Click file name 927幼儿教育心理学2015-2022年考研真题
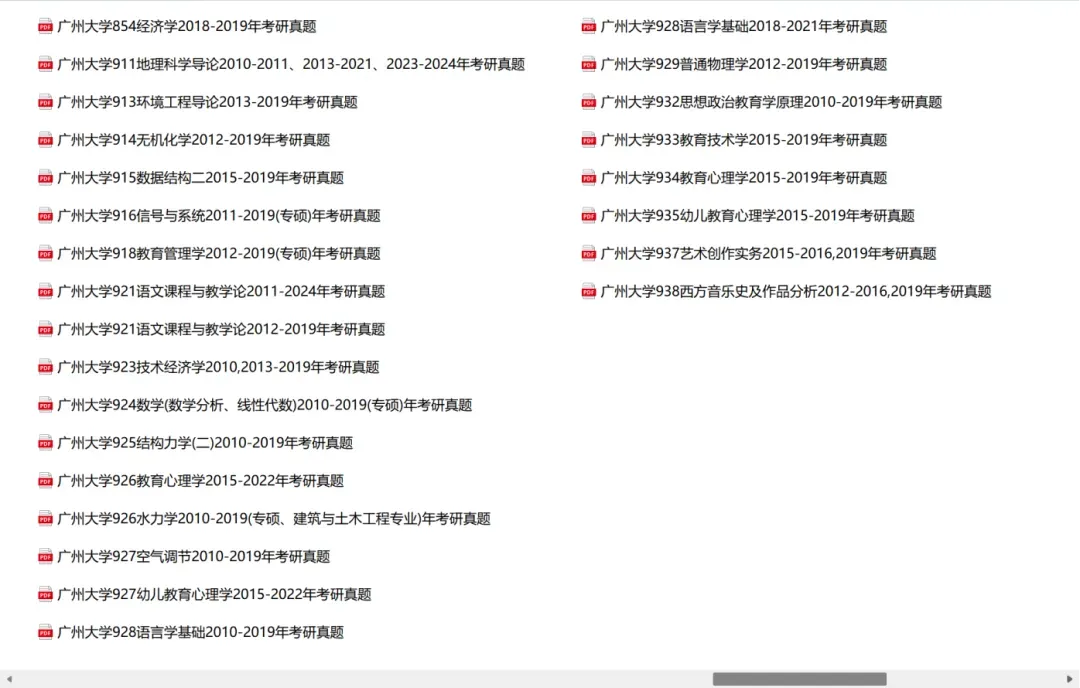The height and width of the screenshot is (688, 1080). pos(214,594)
